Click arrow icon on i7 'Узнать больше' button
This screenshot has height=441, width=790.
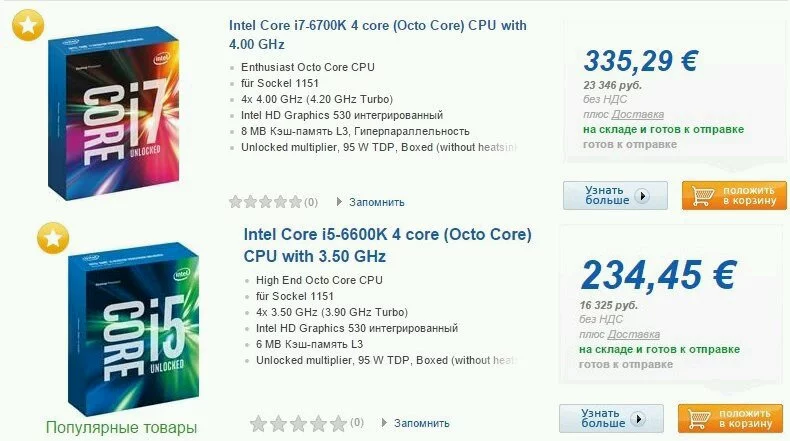click(x=642, y=196)
